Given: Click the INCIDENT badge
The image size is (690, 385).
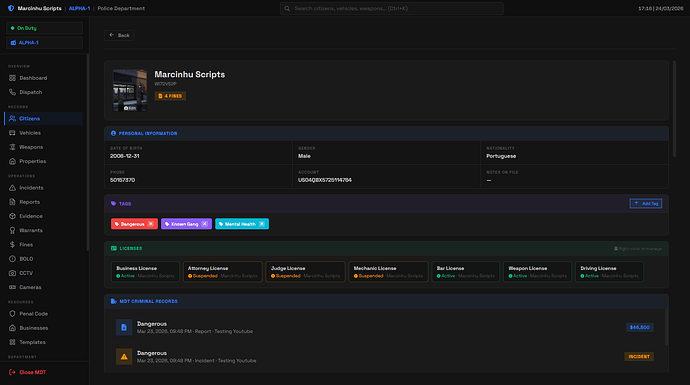Looking at the screenshot, I should pyautogui.click(x=639, y=356).
